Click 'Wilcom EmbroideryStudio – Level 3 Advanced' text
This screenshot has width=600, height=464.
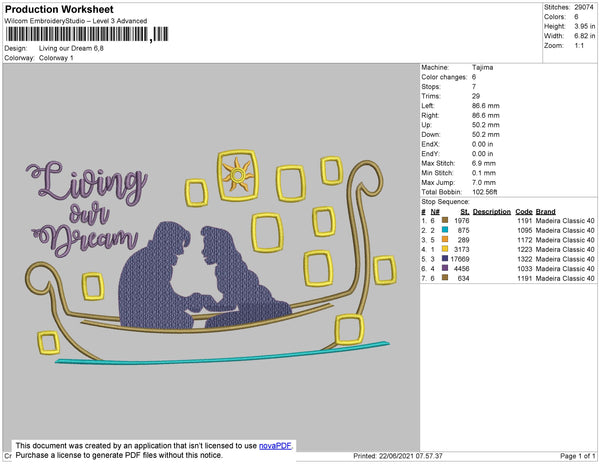point(76,21)
